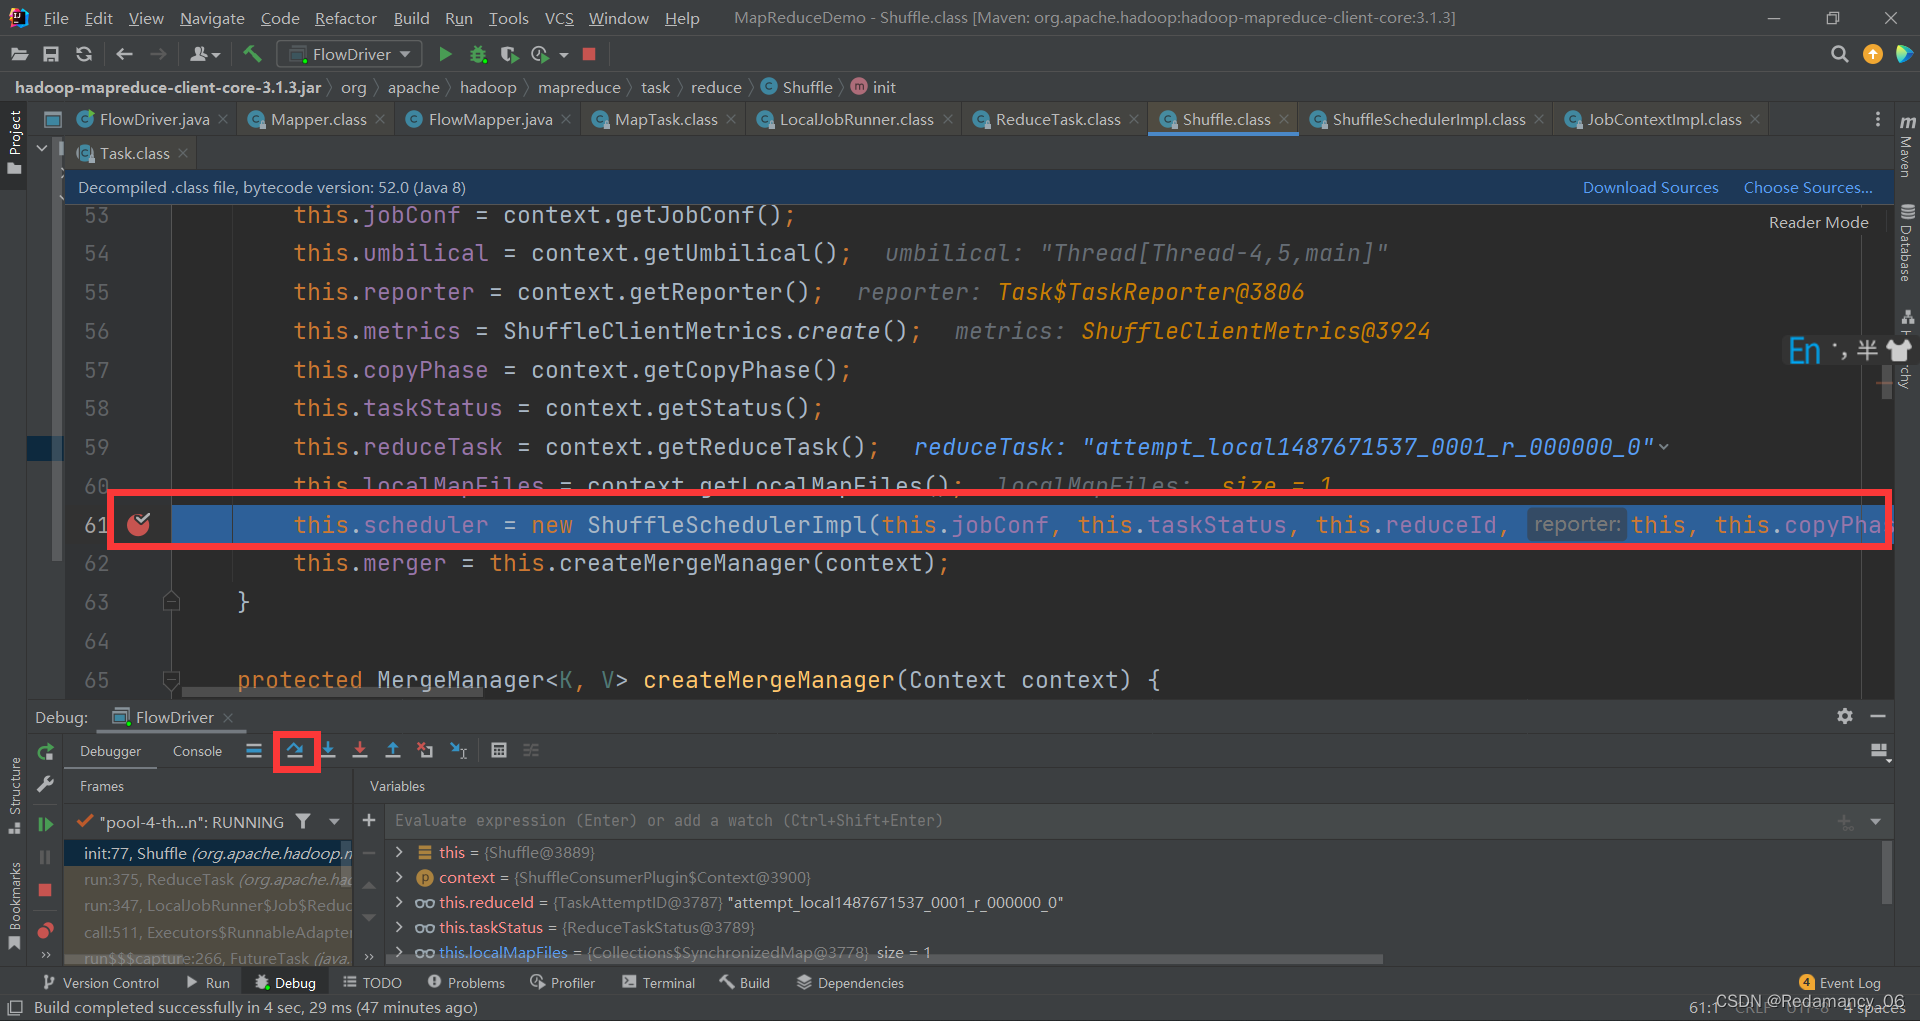
Task: Click 'Shuffle' in the breadcrumb path
Action: point(807,87)
